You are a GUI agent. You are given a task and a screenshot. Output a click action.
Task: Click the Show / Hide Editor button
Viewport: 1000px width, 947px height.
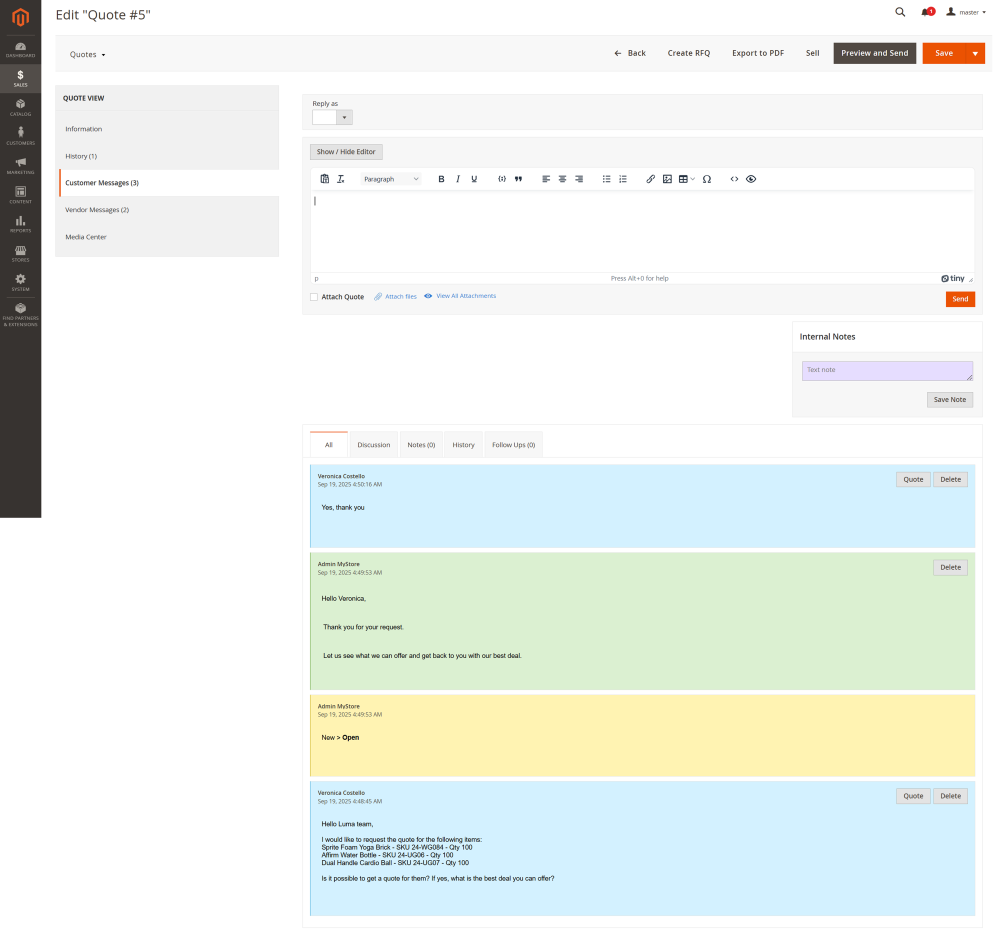click(x=346, y=152)
